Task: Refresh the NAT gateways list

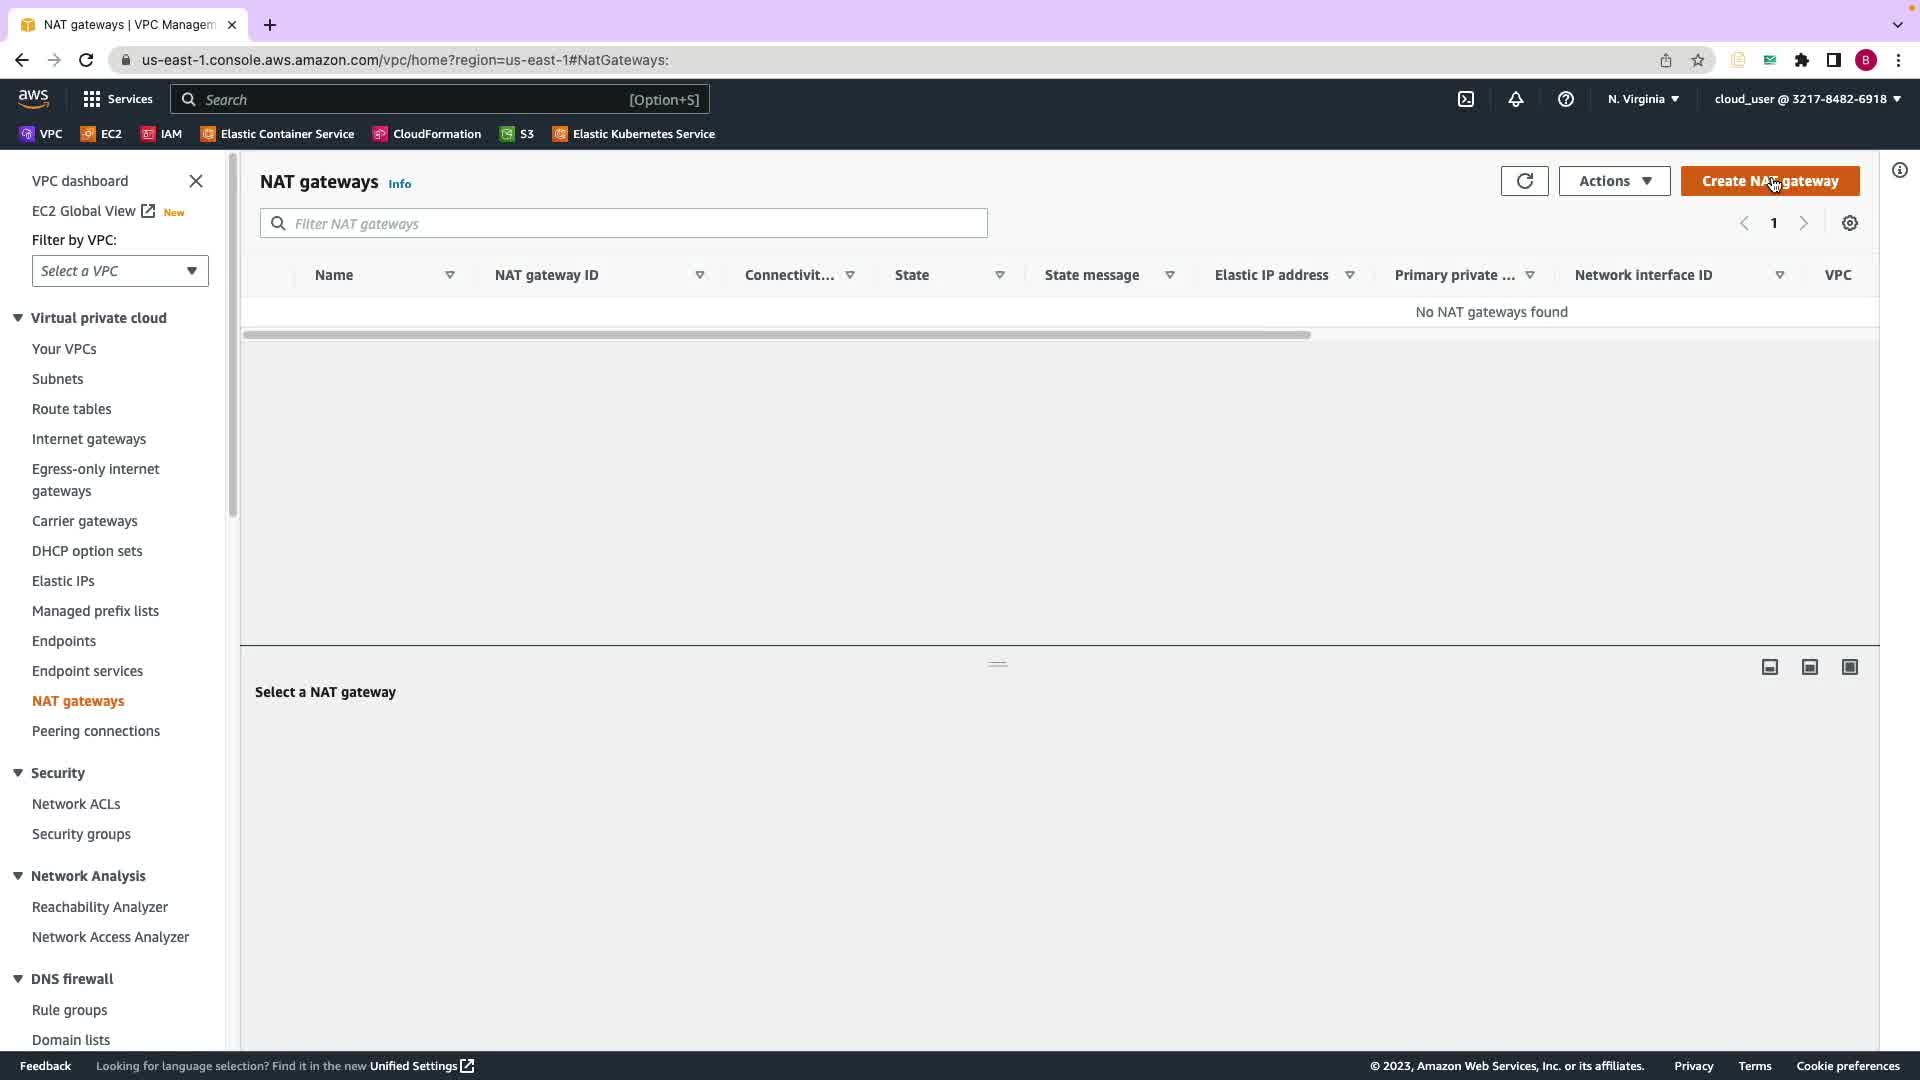Action: pos(1524,181)
